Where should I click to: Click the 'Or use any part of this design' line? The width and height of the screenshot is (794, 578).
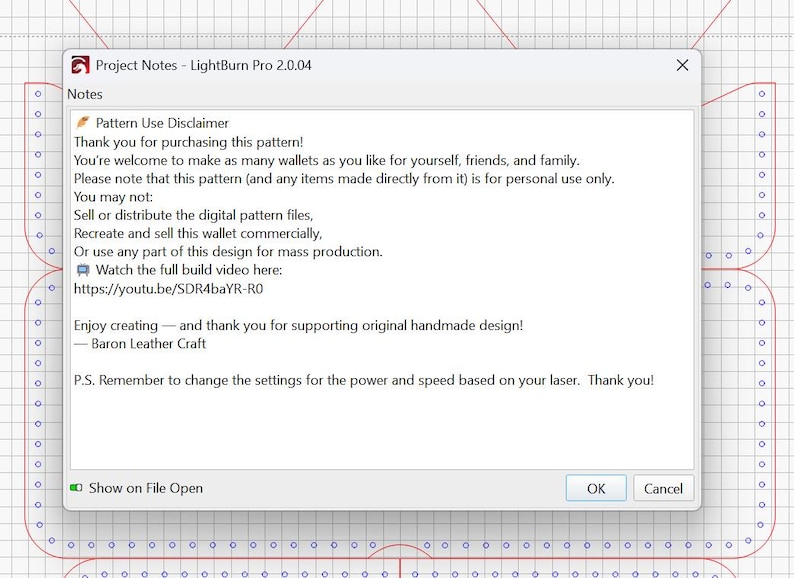click(228, 252)
